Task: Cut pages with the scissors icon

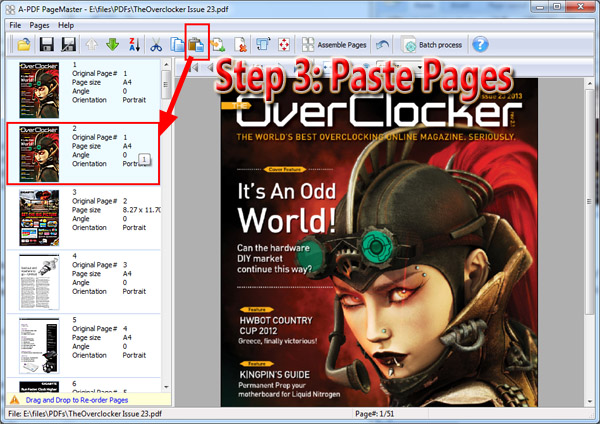Action: click(156, 45)
